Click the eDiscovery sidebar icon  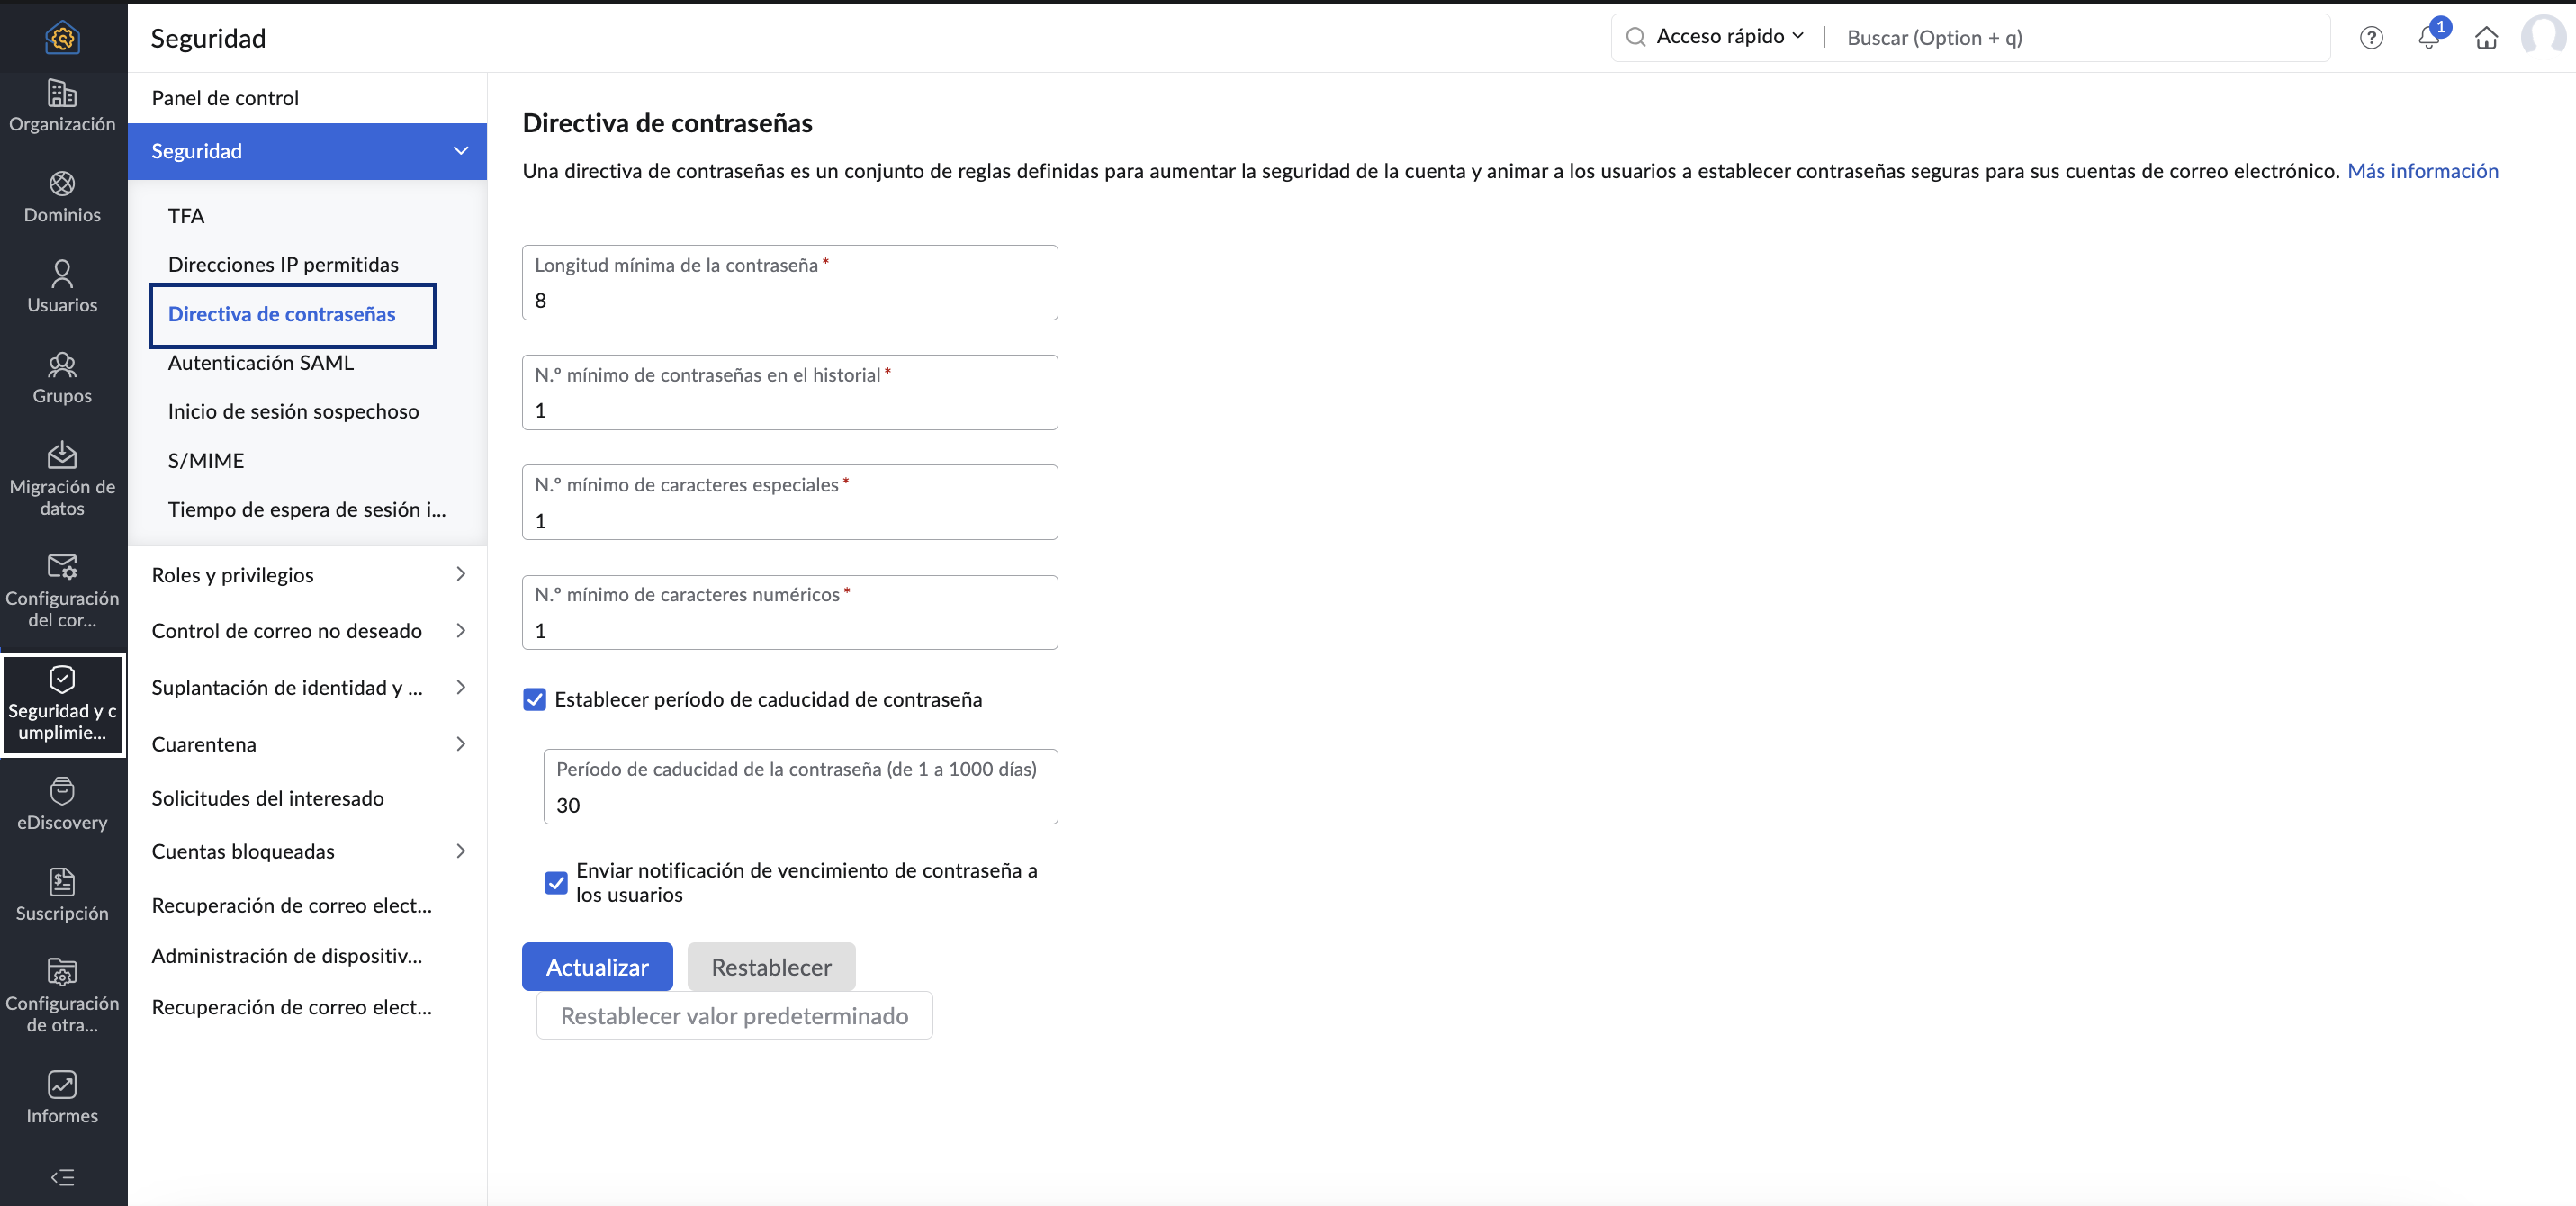pos(62,803)
